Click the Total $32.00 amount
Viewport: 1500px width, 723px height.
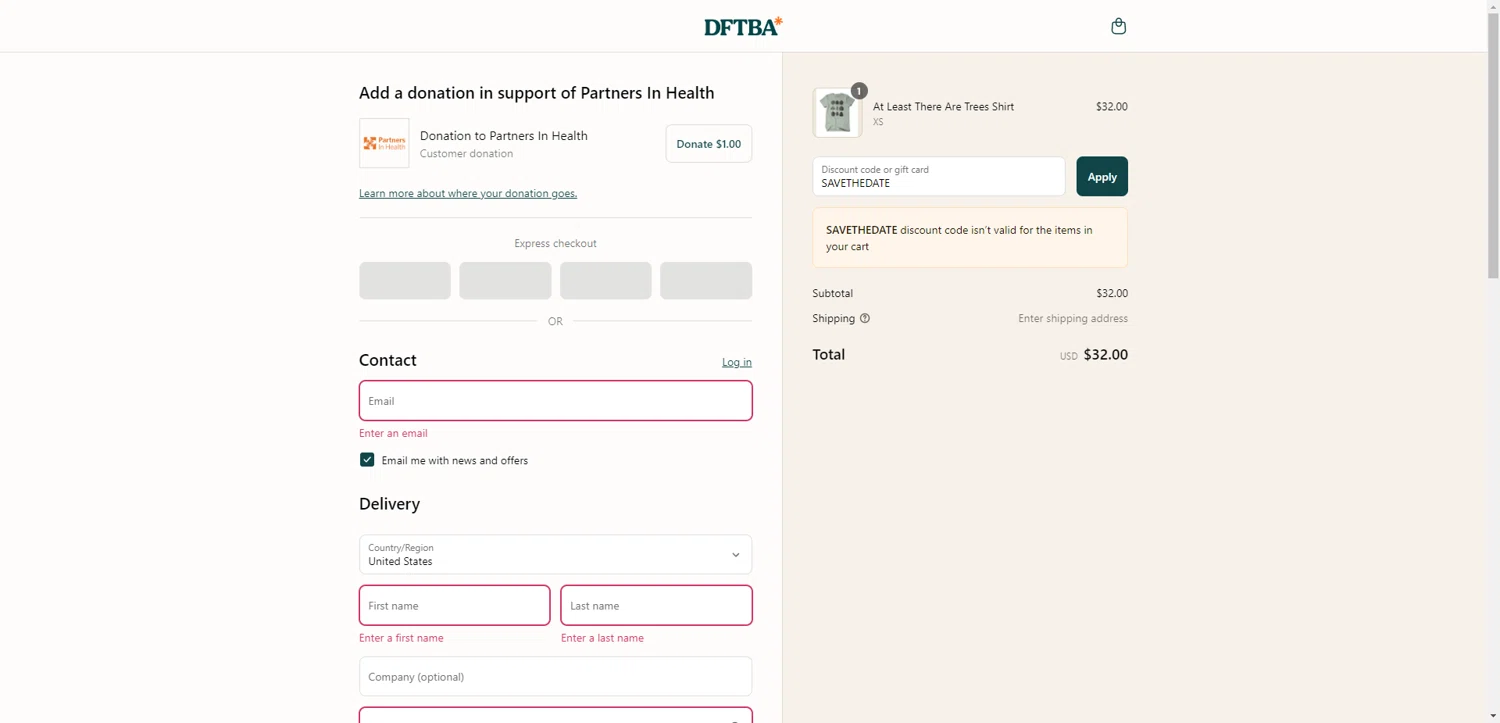[1105, 355]
